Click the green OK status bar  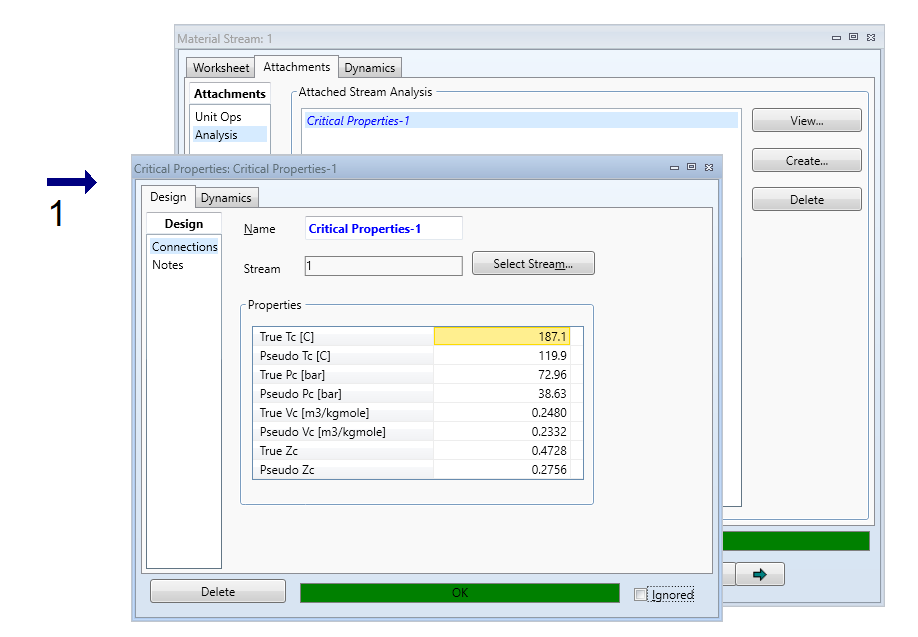click(x=458, y=593)
